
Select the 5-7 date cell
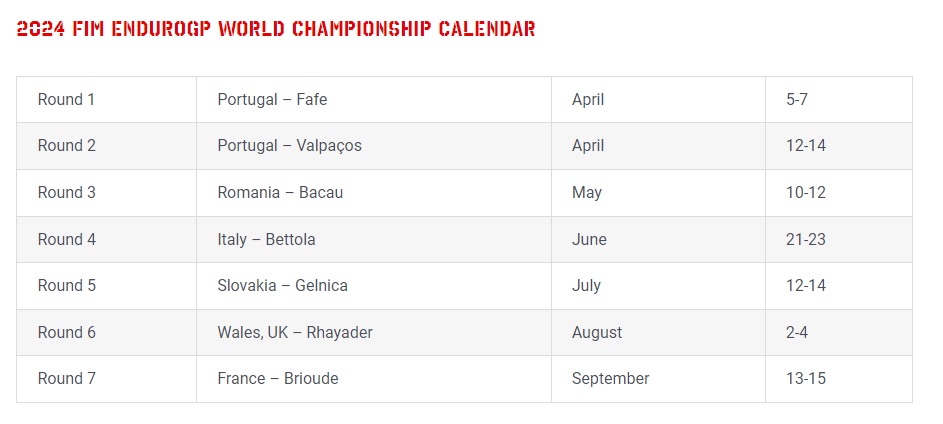838,99
